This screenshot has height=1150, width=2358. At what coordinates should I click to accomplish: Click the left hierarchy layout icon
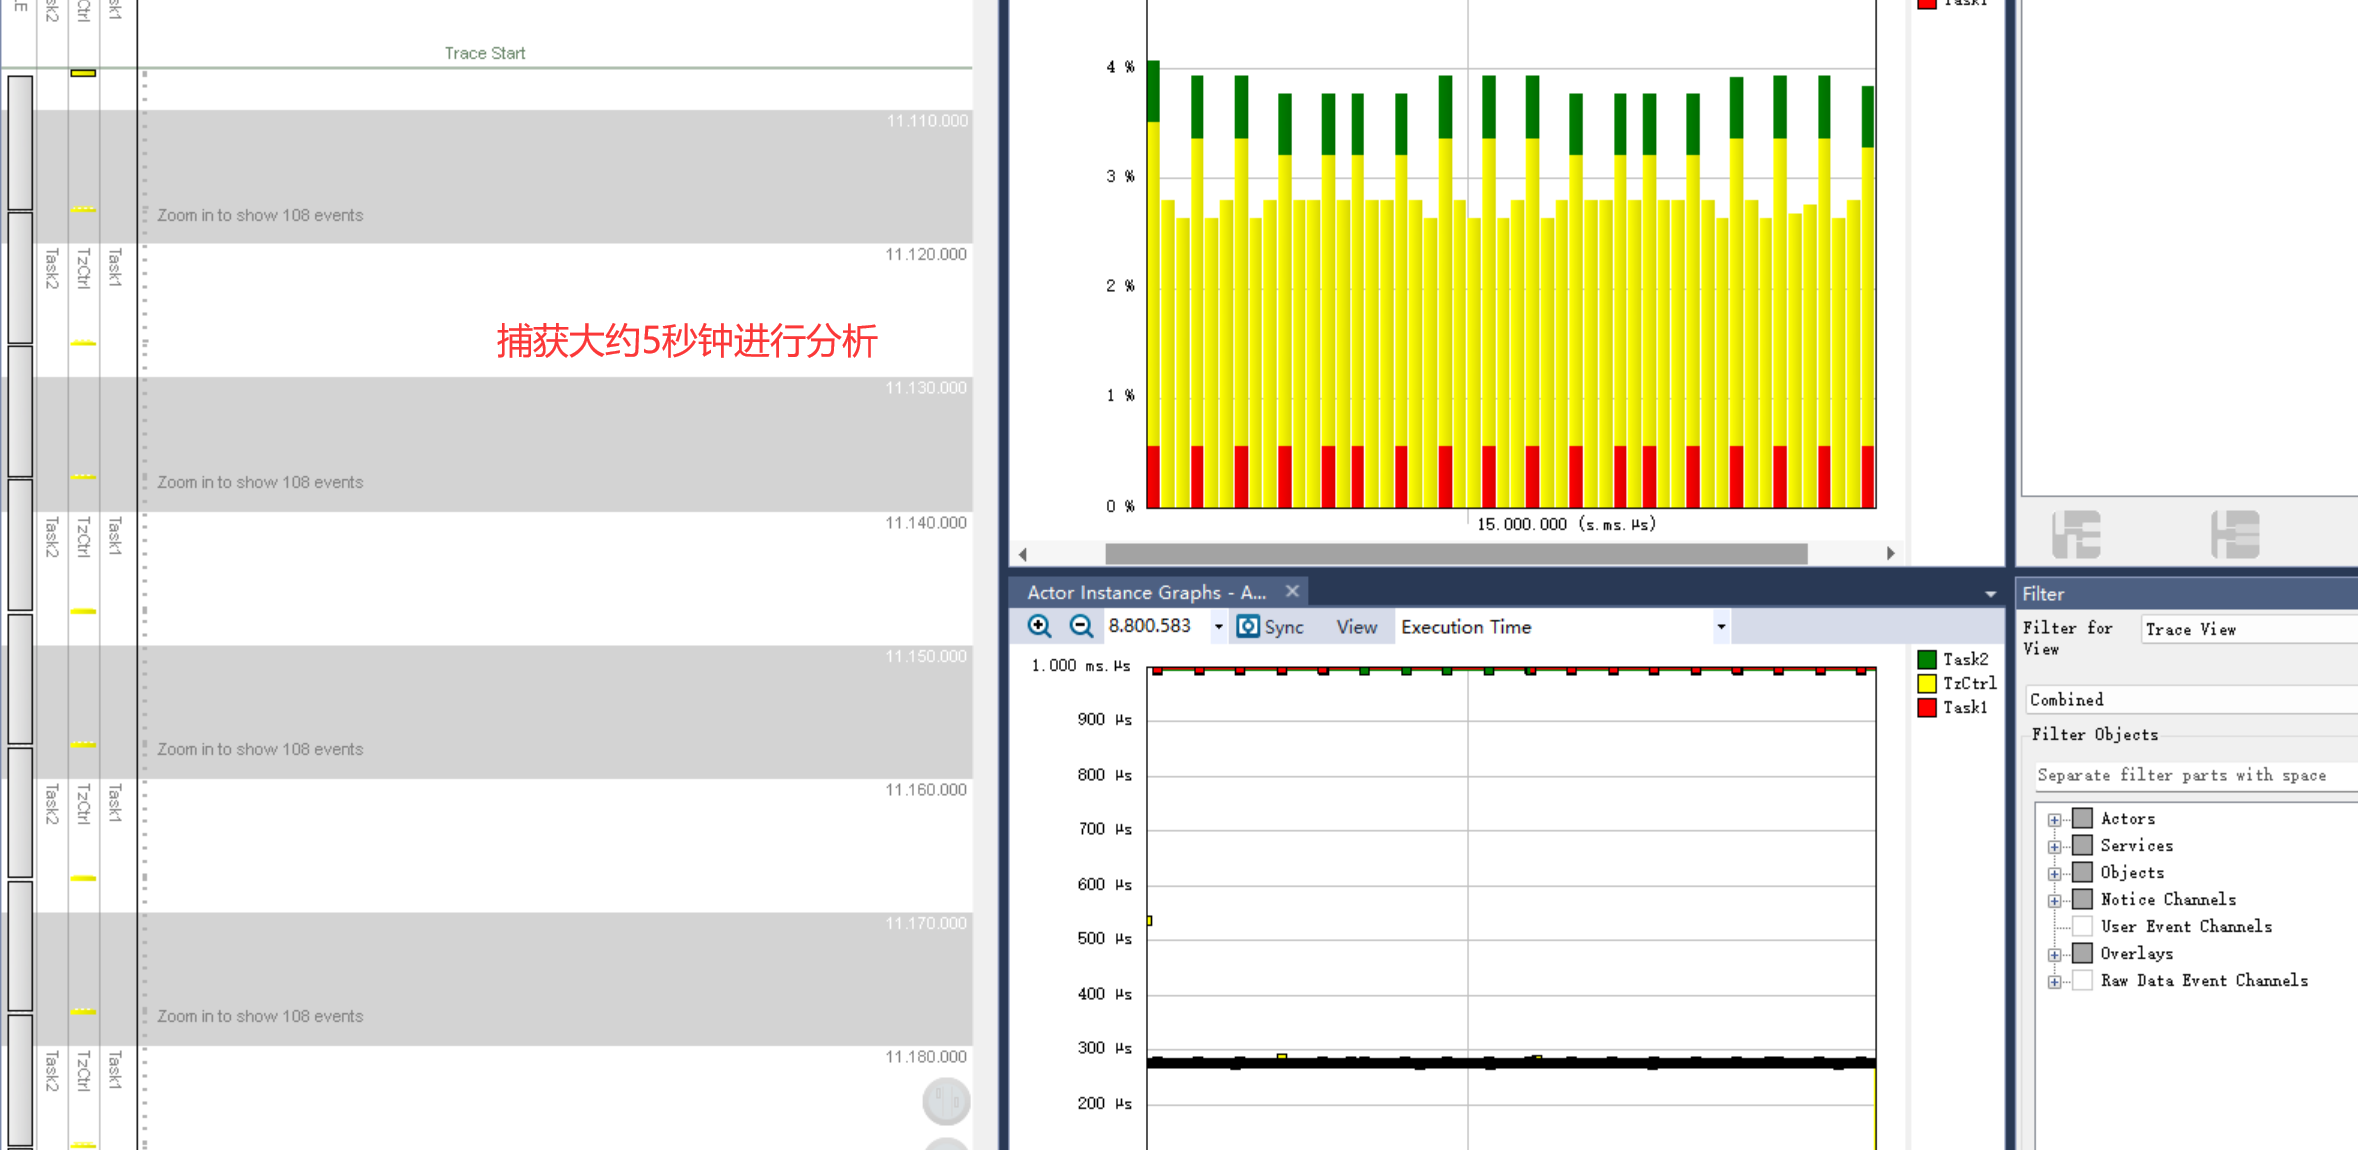[2076, 534]
